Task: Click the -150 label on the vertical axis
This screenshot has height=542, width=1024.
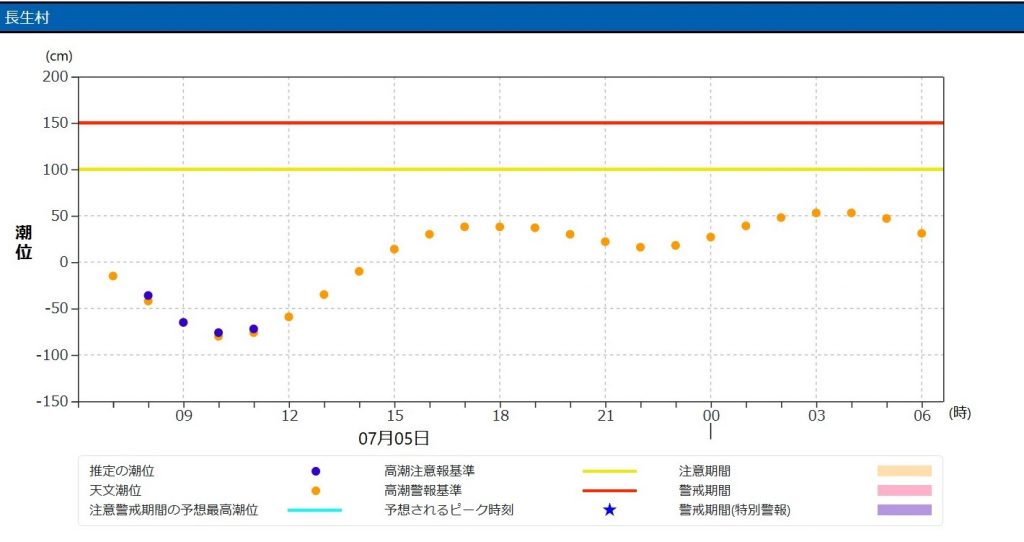Action: click(x=52, y=402)
